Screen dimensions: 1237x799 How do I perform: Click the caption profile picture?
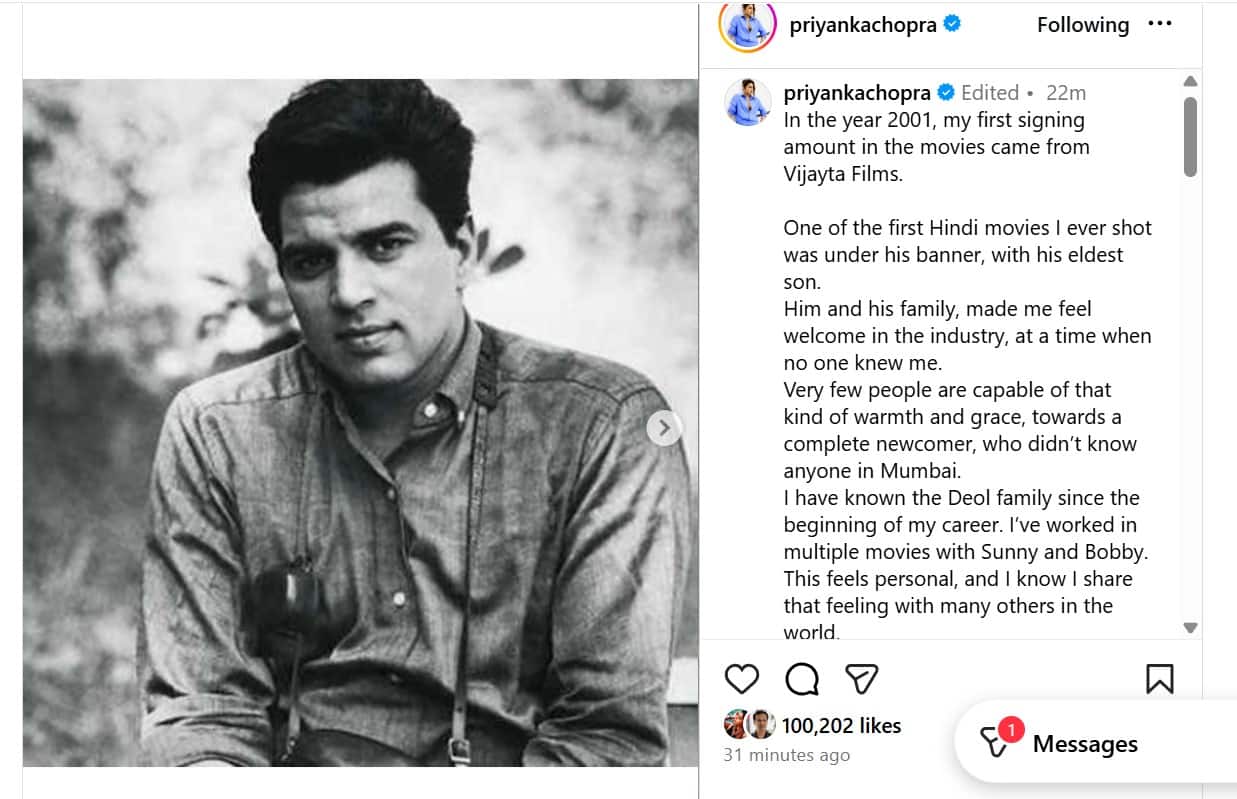[x=748, y=101]
